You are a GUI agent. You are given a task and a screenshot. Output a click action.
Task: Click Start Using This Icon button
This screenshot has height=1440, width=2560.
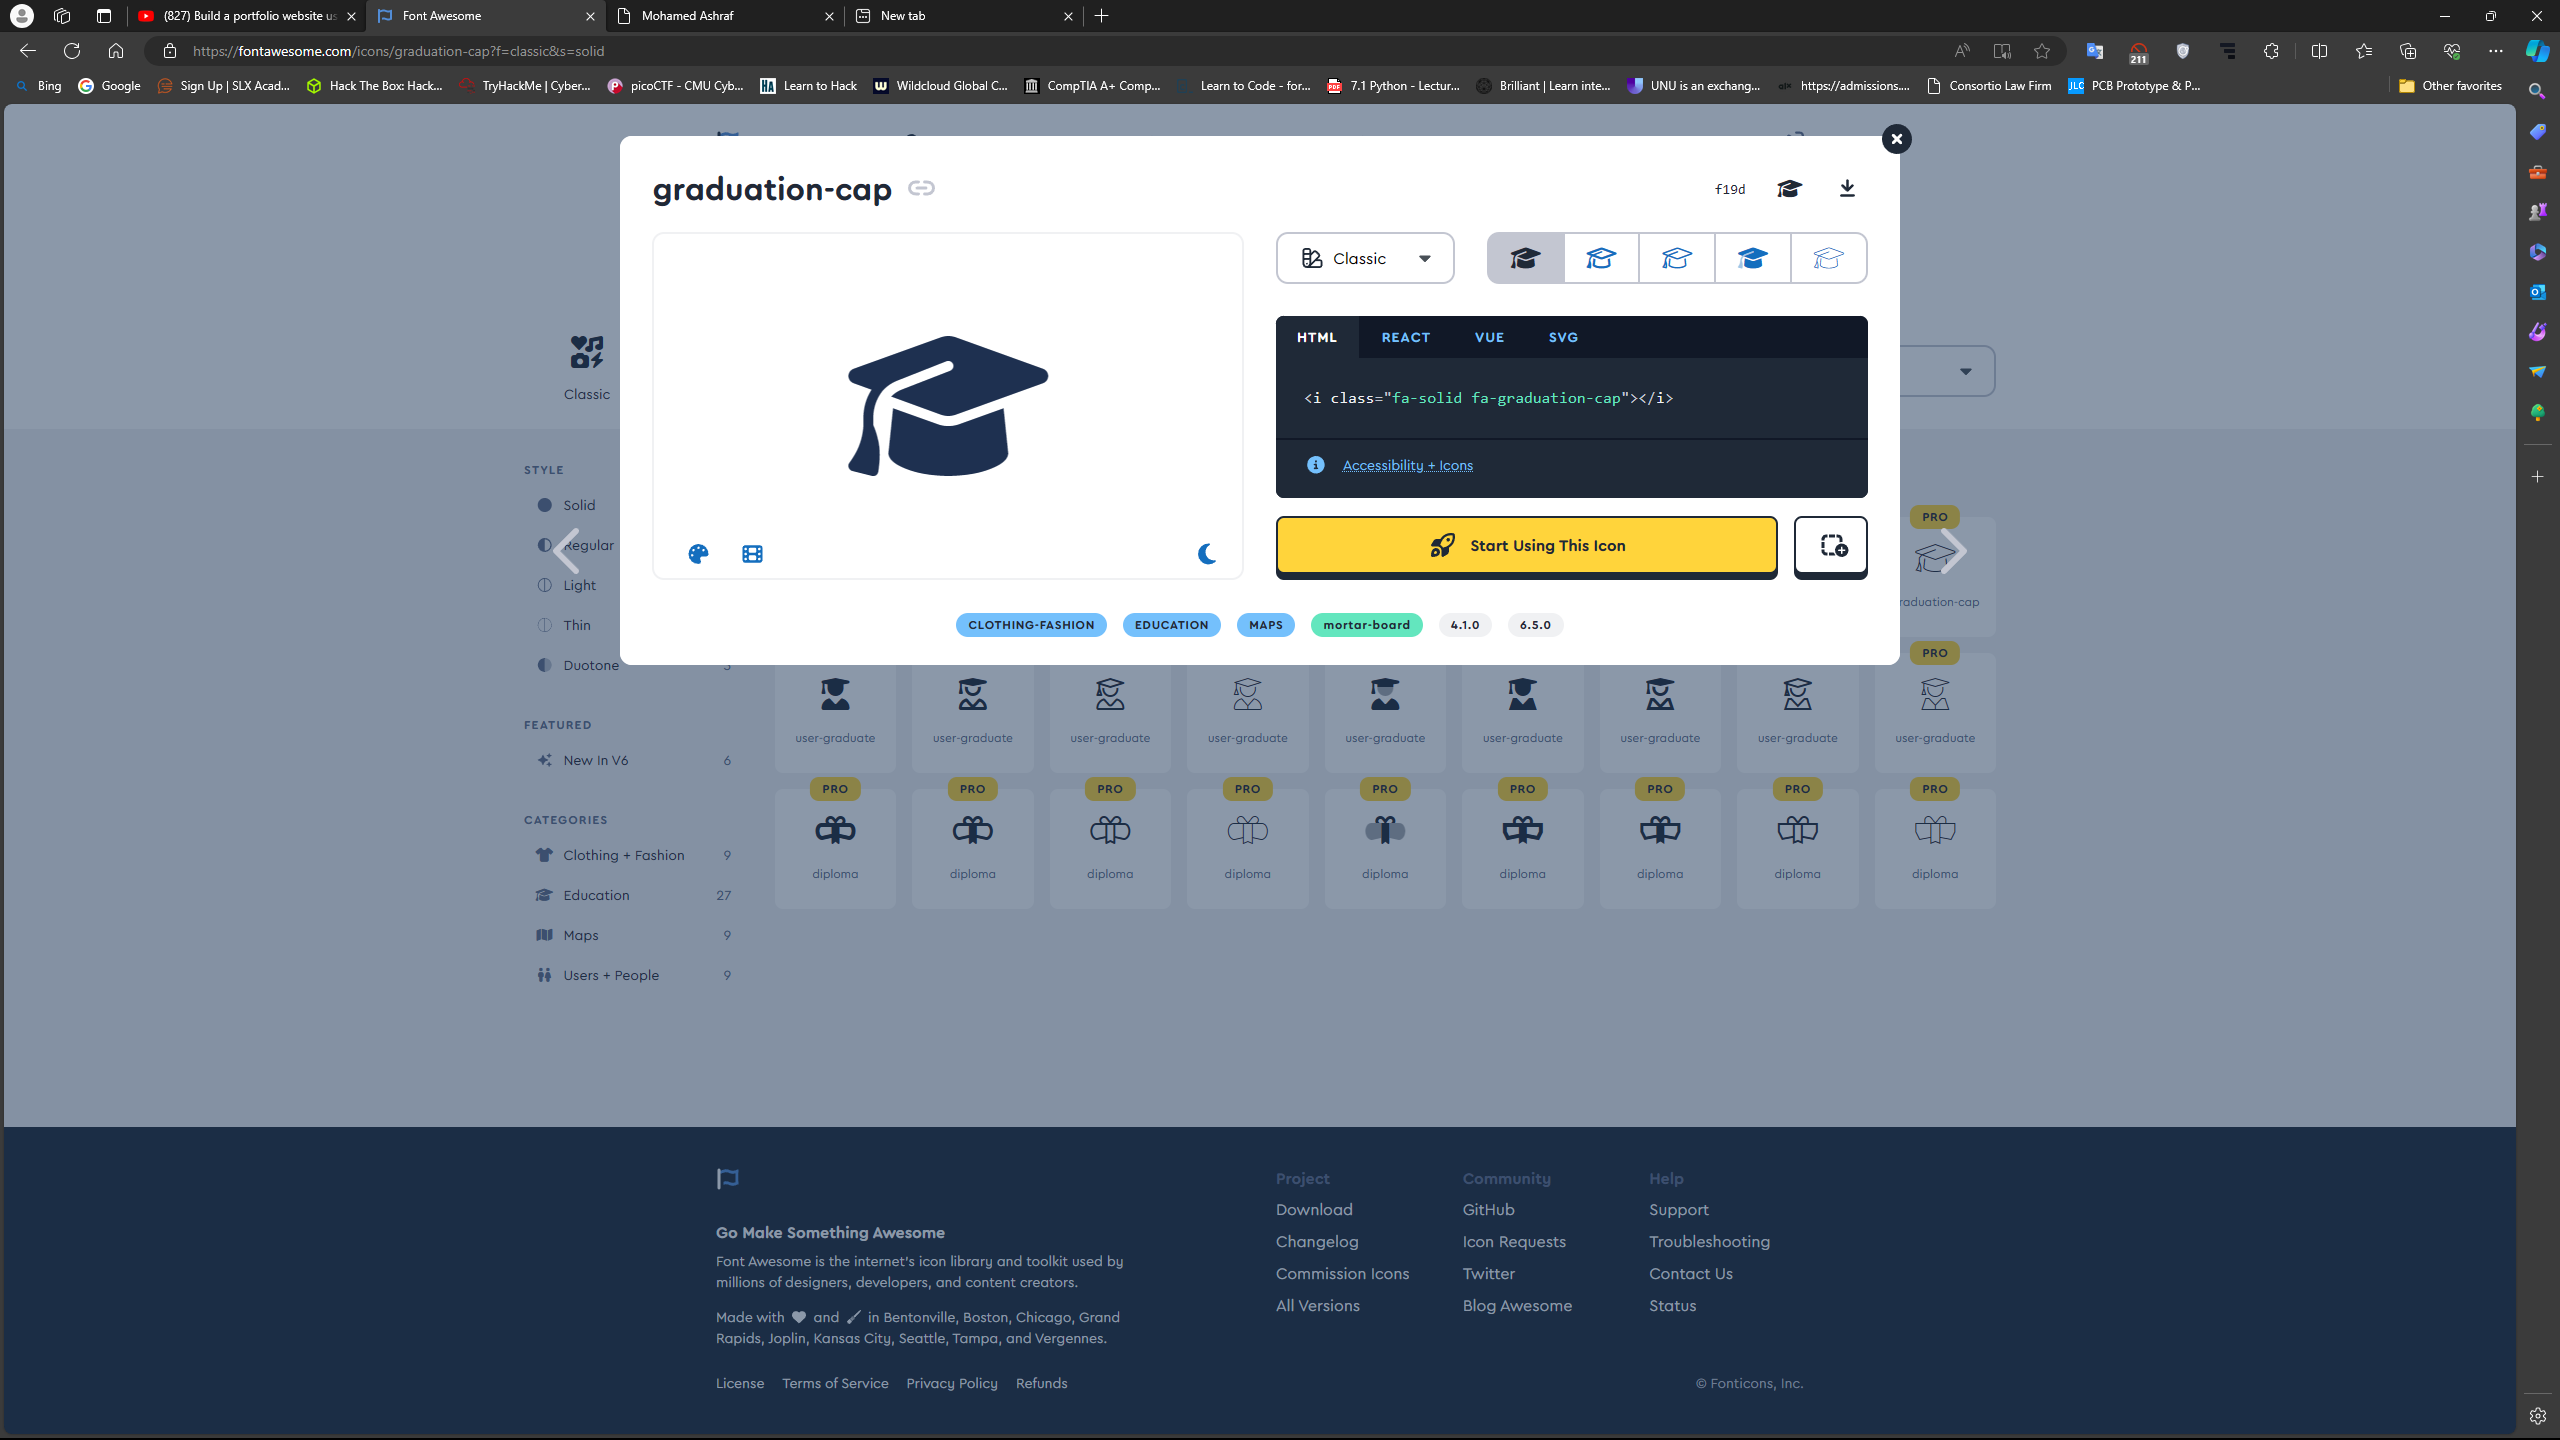[x=1526, y=546]
